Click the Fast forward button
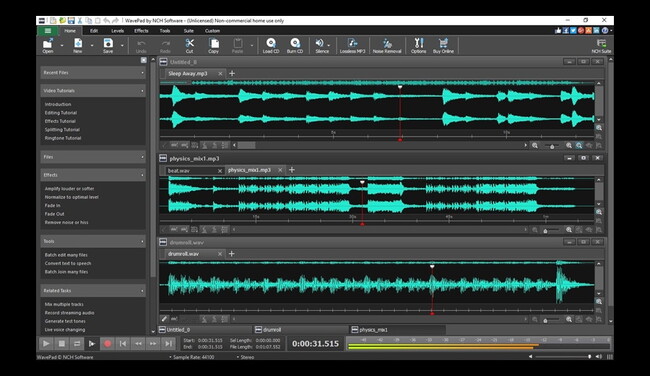The width and height of the screenshot is (650, 376). tap(153, 343)
